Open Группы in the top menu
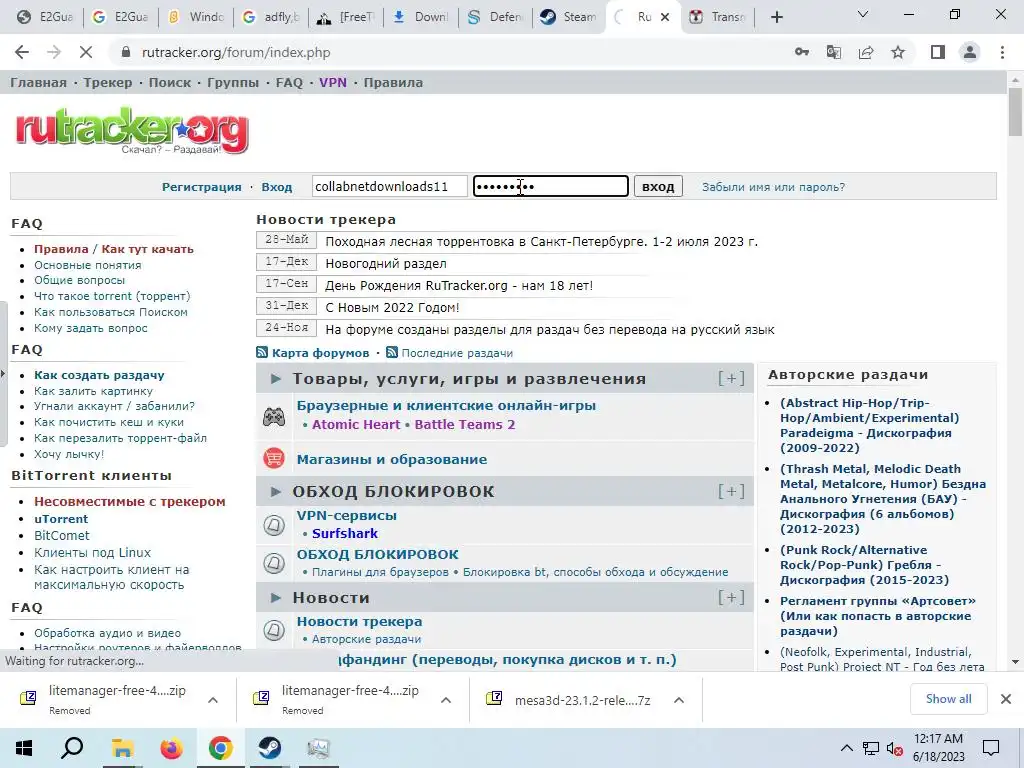The height and width of the screenshot is (768, 1024). pos(233,82)
